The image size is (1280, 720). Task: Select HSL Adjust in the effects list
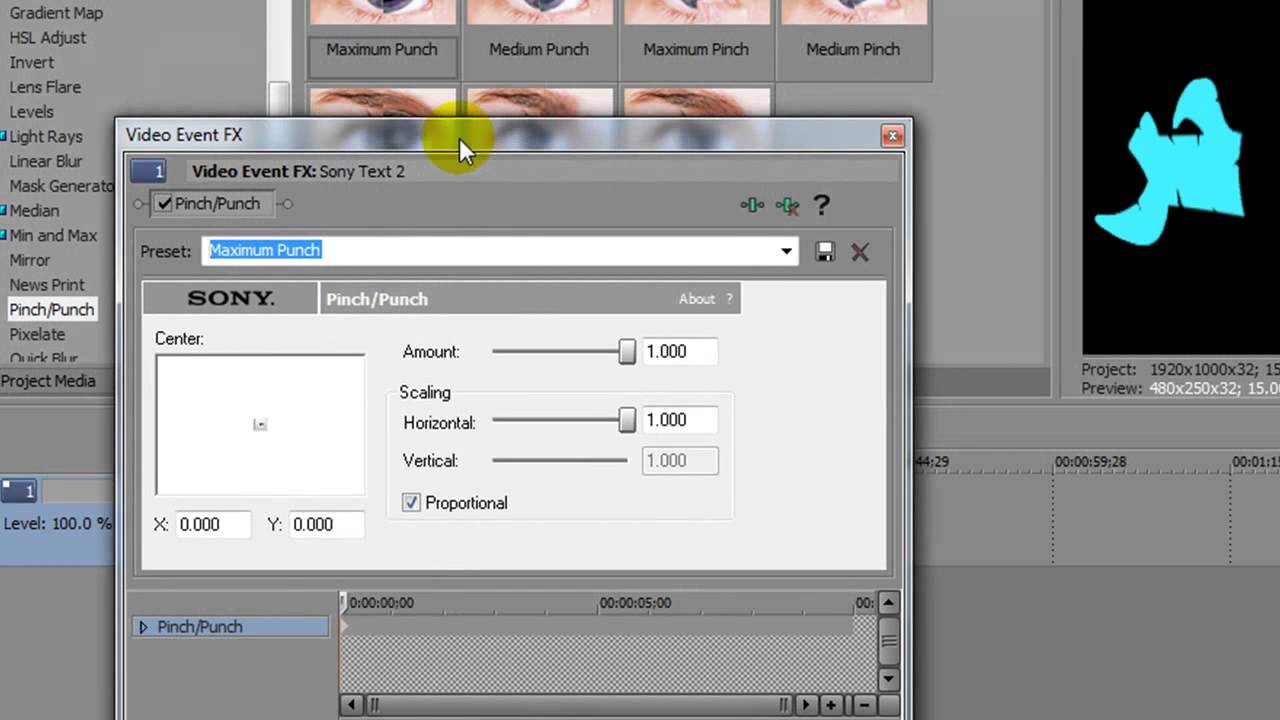48,38
